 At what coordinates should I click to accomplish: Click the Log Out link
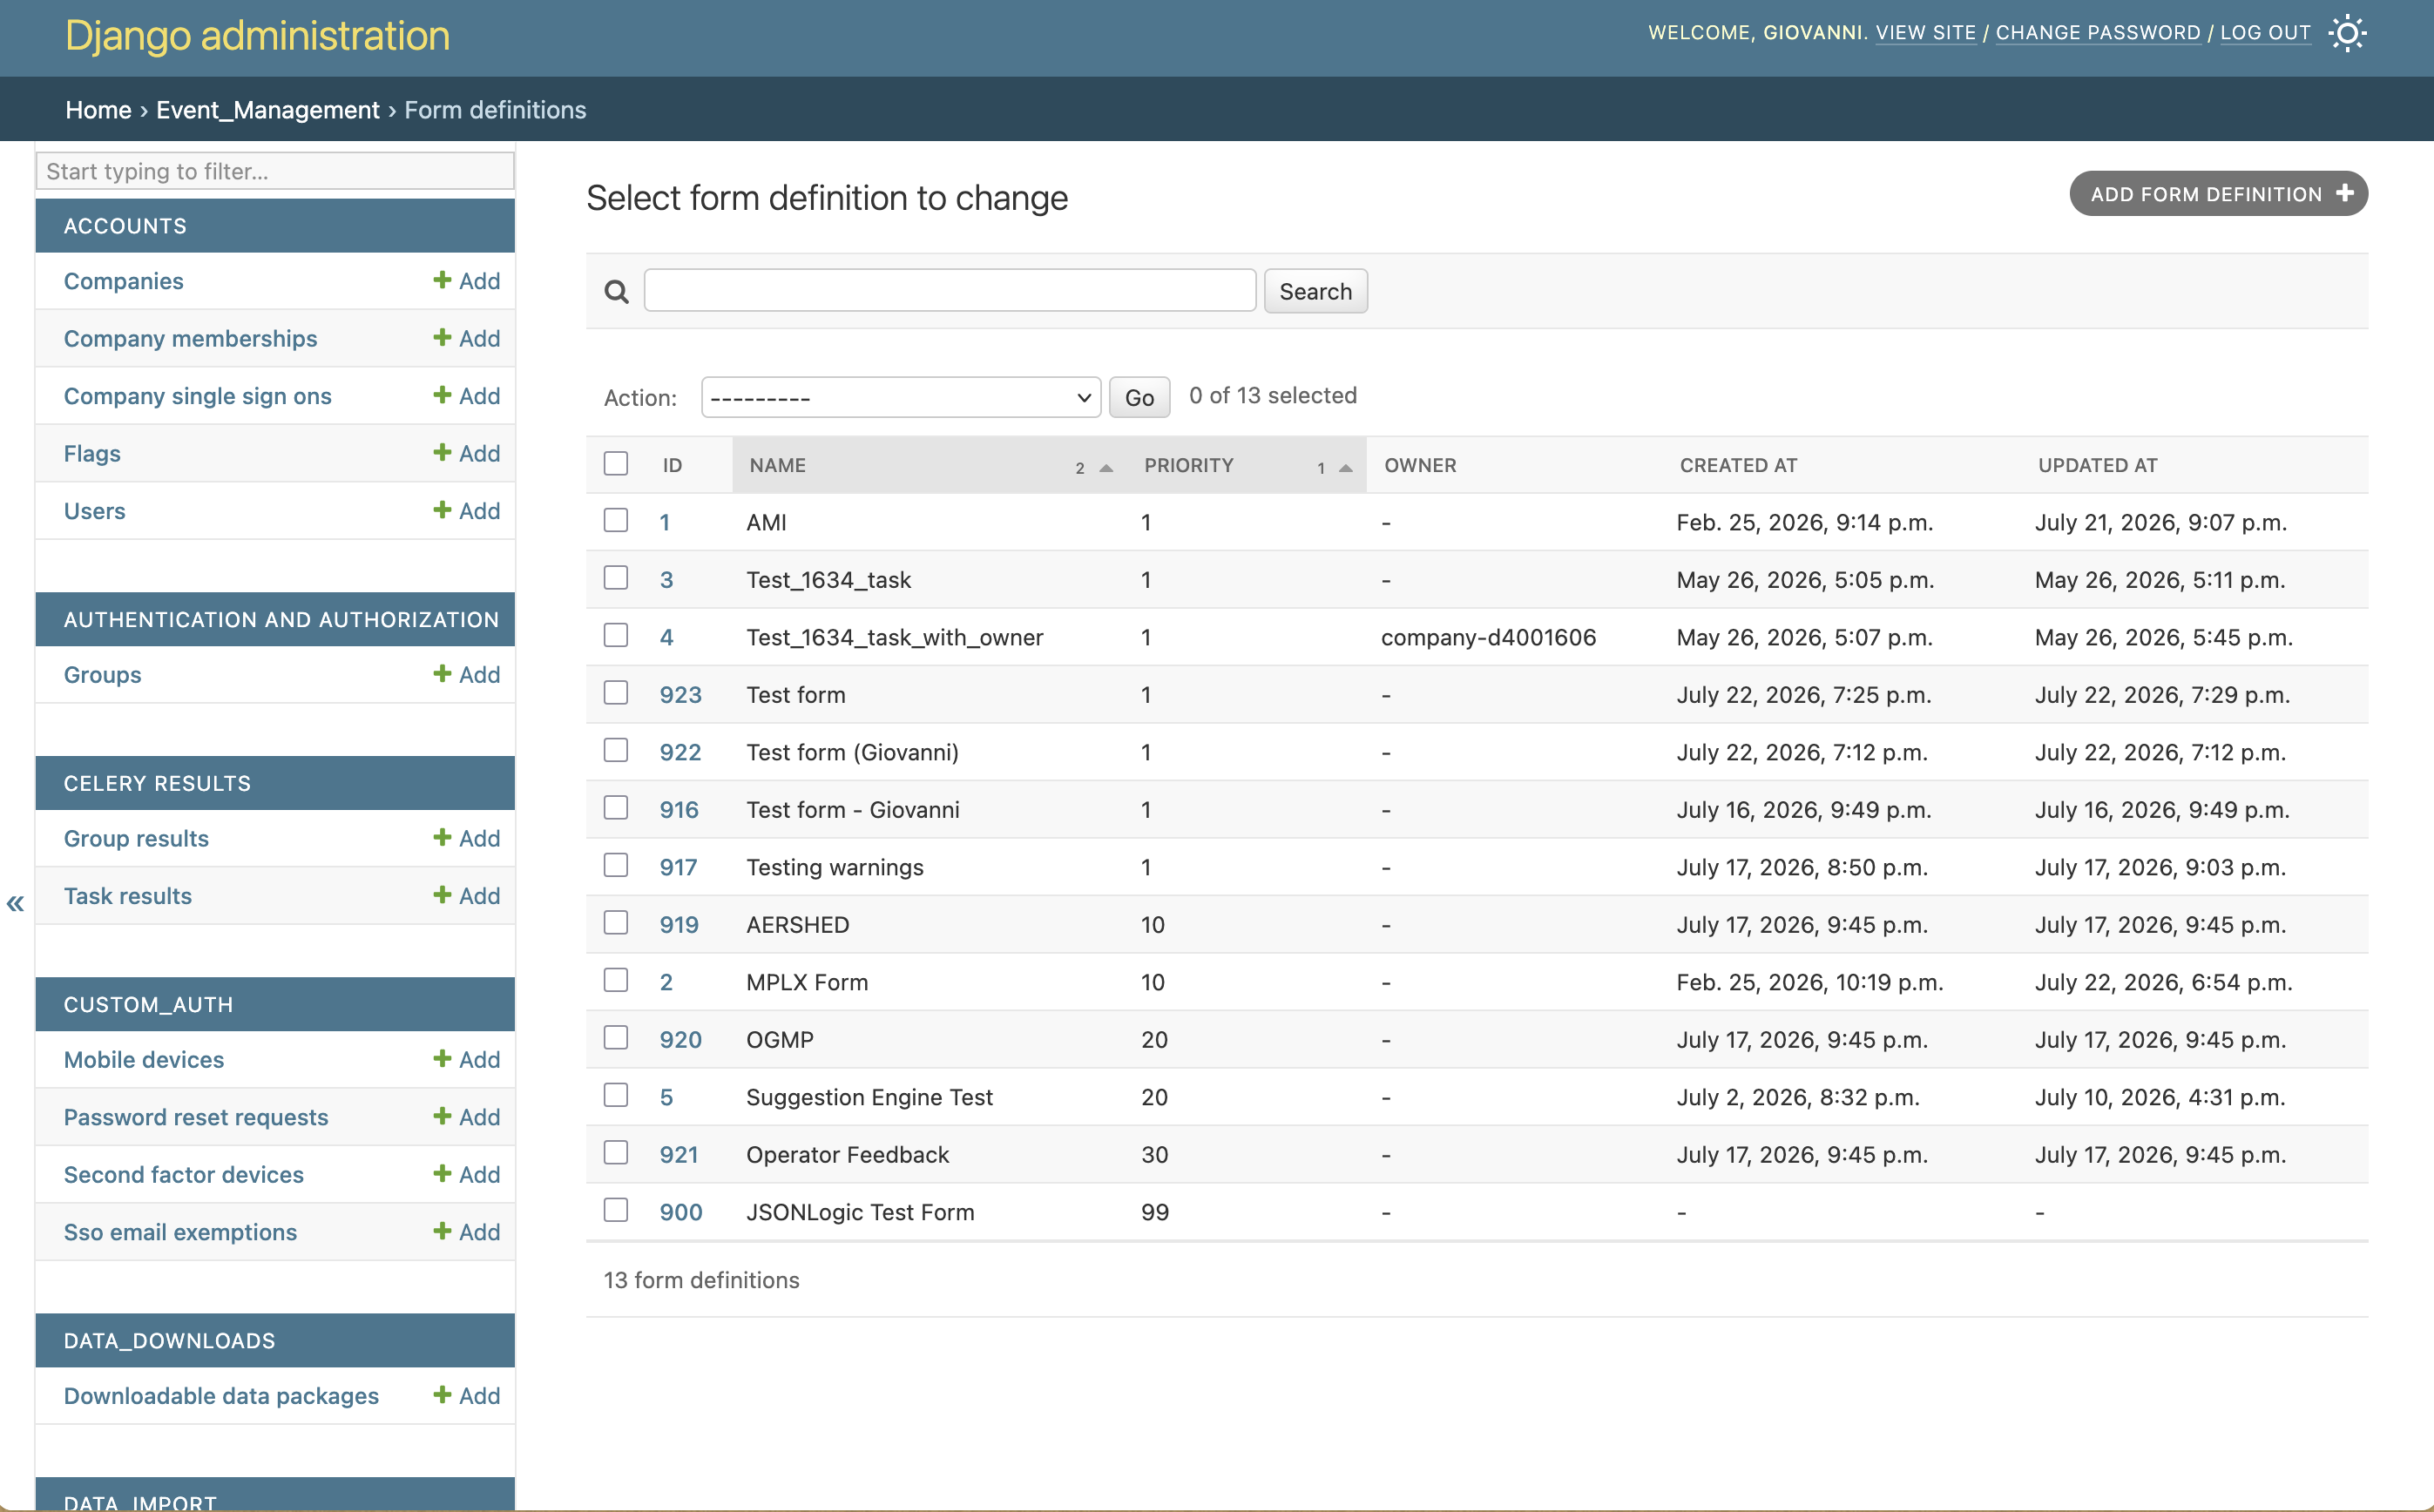2265,33
